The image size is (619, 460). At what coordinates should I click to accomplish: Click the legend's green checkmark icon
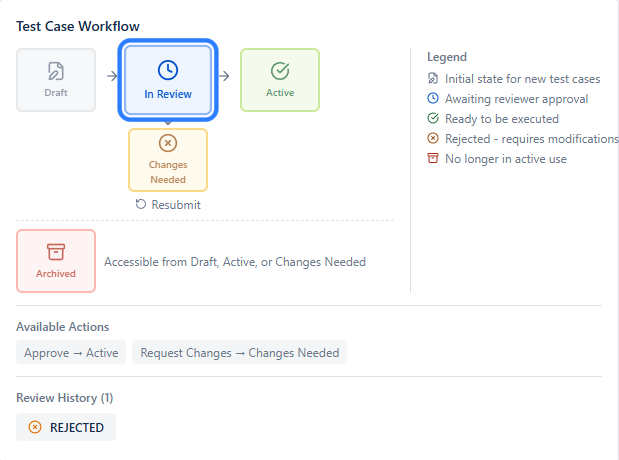(x=432, y=119)
